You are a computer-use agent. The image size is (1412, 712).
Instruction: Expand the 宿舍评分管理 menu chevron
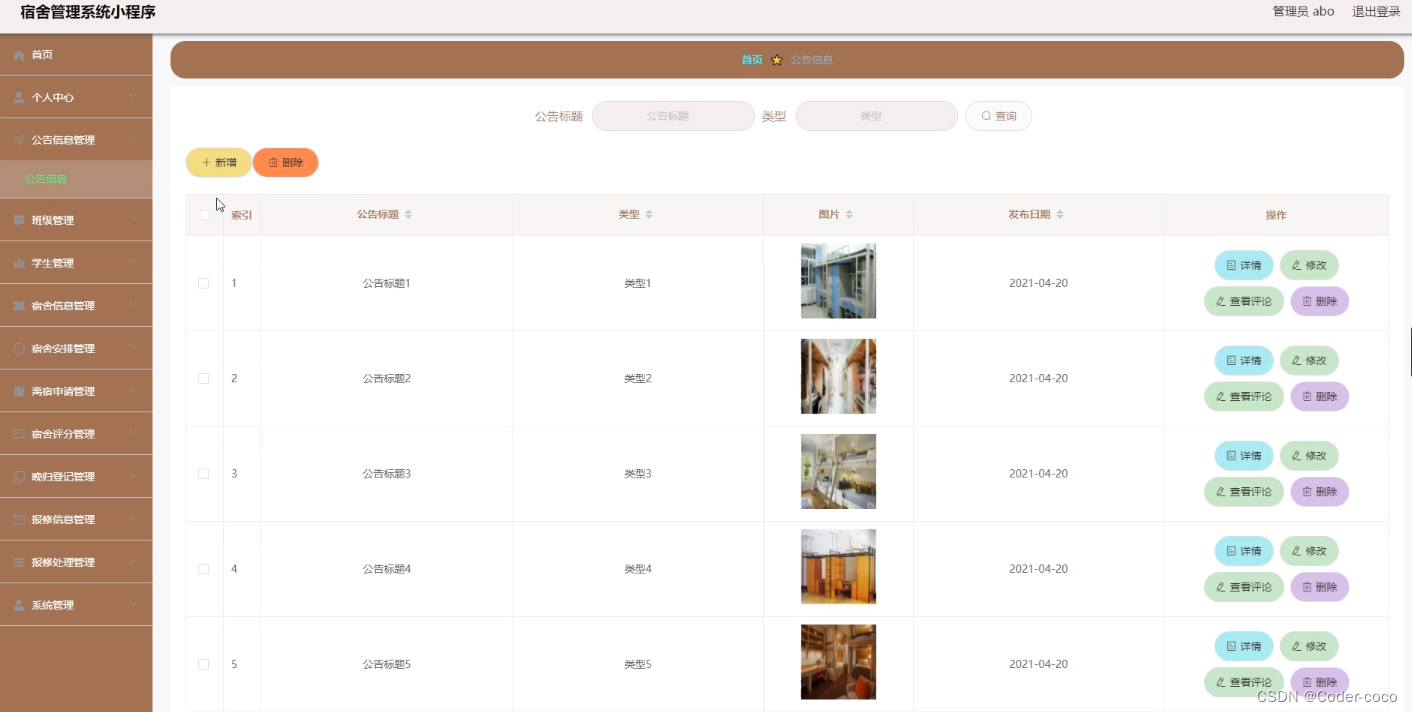[133, 434]
